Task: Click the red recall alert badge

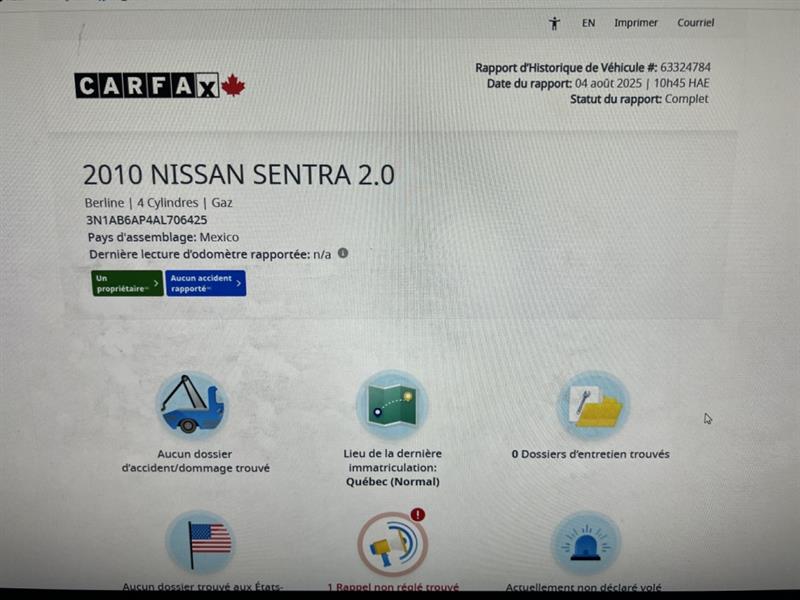Action: click(418, 514)
